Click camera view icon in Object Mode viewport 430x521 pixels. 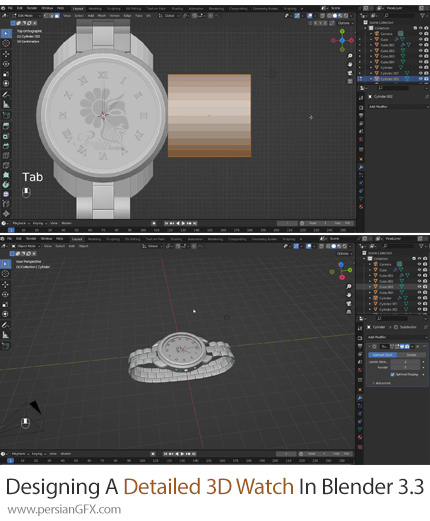click(349, 303)
